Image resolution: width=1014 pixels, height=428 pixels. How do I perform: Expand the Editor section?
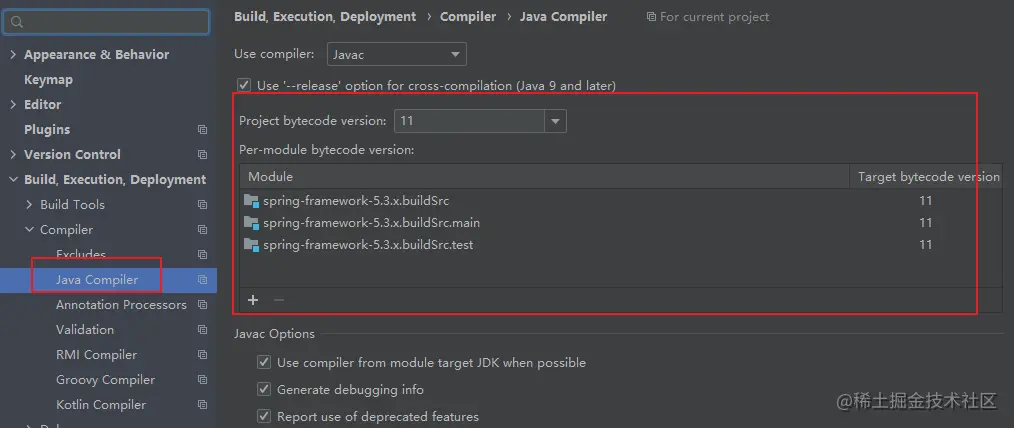13,105
